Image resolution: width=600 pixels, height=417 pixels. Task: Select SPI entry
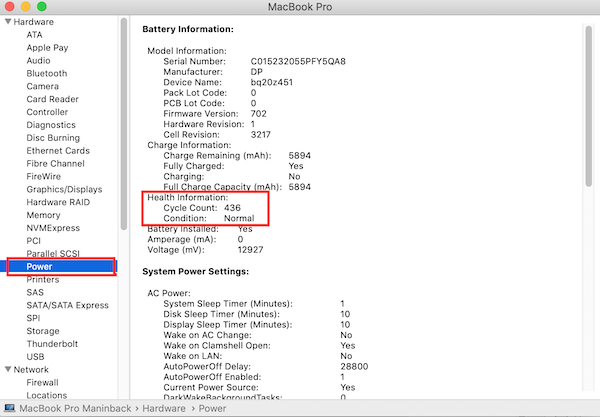pos(33,318)
